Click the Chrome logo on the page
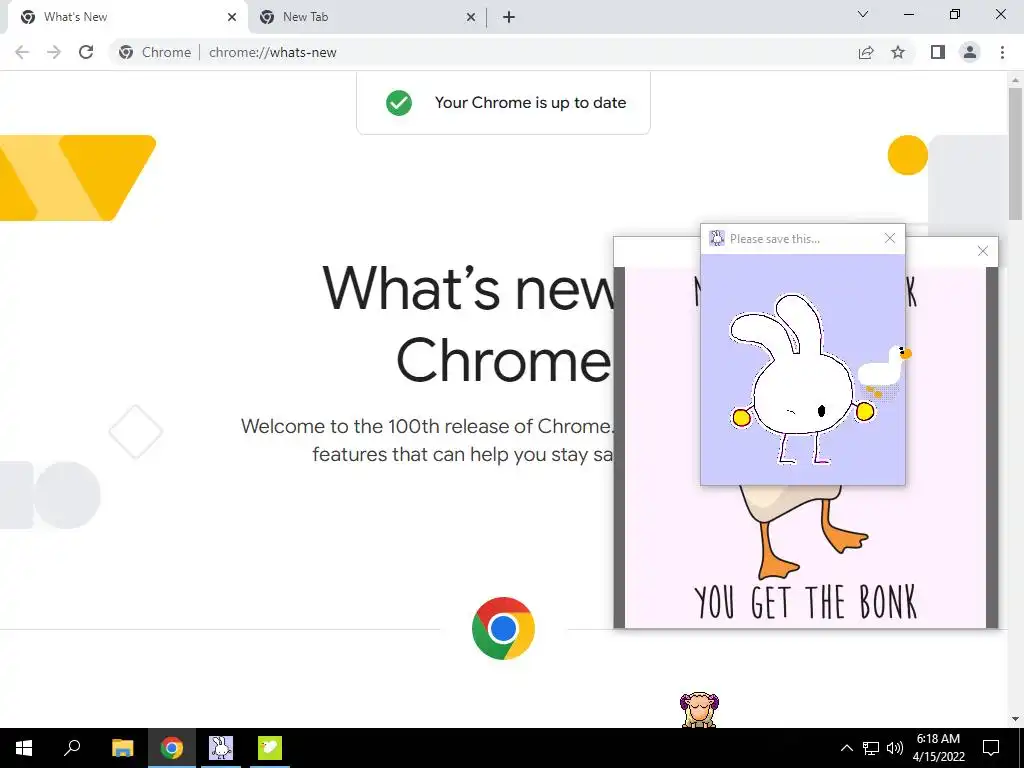 503,628
